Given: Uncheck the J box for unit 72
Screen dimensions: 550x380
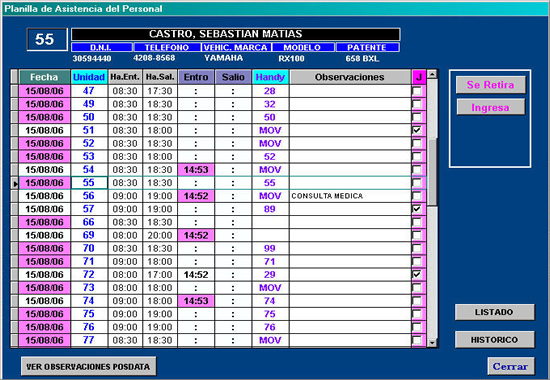Looking at the screenshot, I should point(417,274).
